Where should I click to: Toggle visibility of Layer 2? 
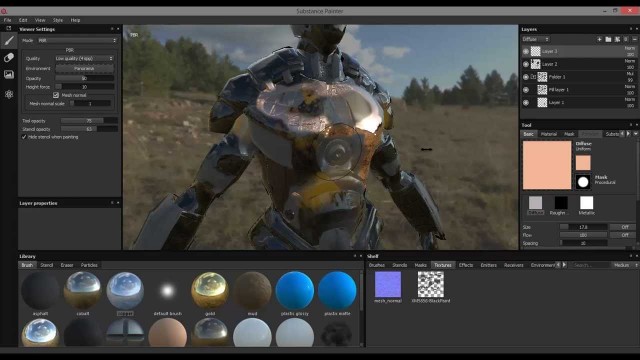coord(526,64)
